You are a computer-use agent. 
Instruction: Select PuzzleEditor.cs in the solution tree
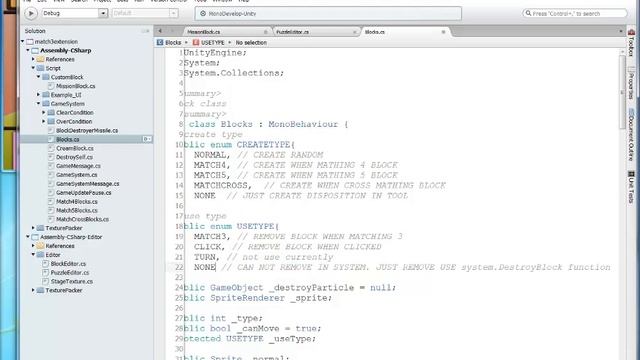point(69,273)
